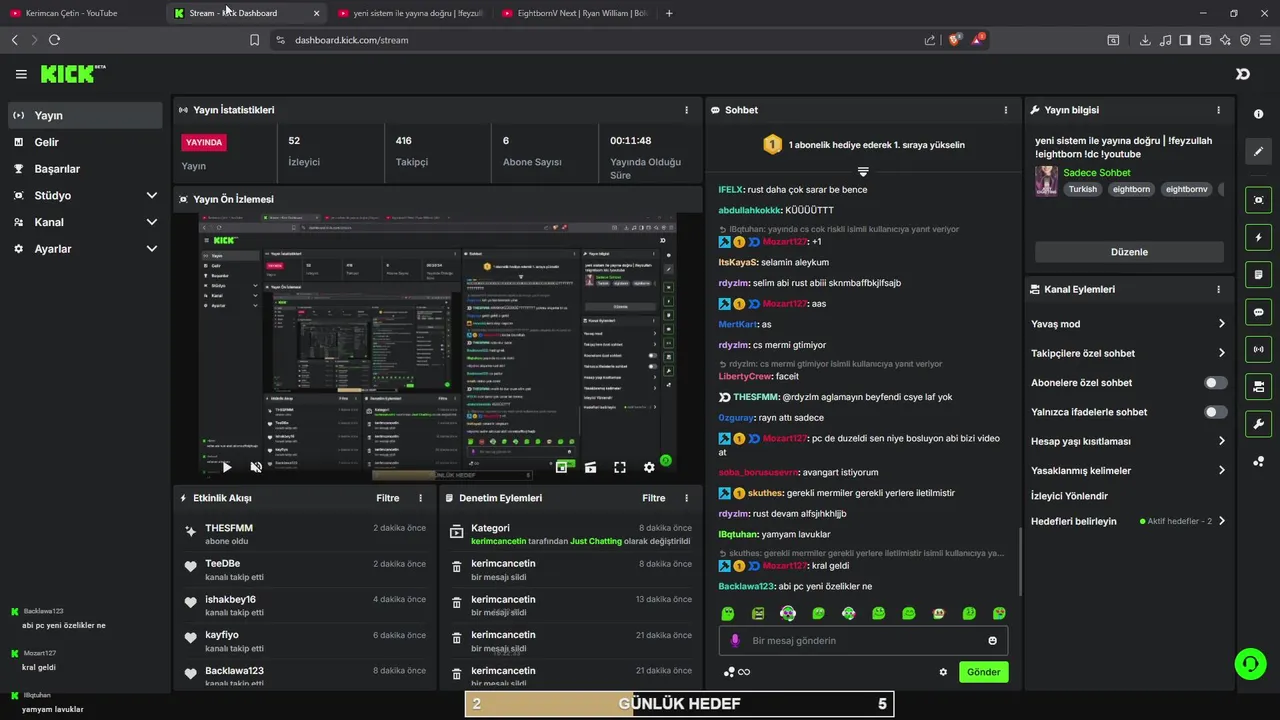
Task: Open Hesap yaşı kısıtlaması options
Action: click(x=1128, y=441)
